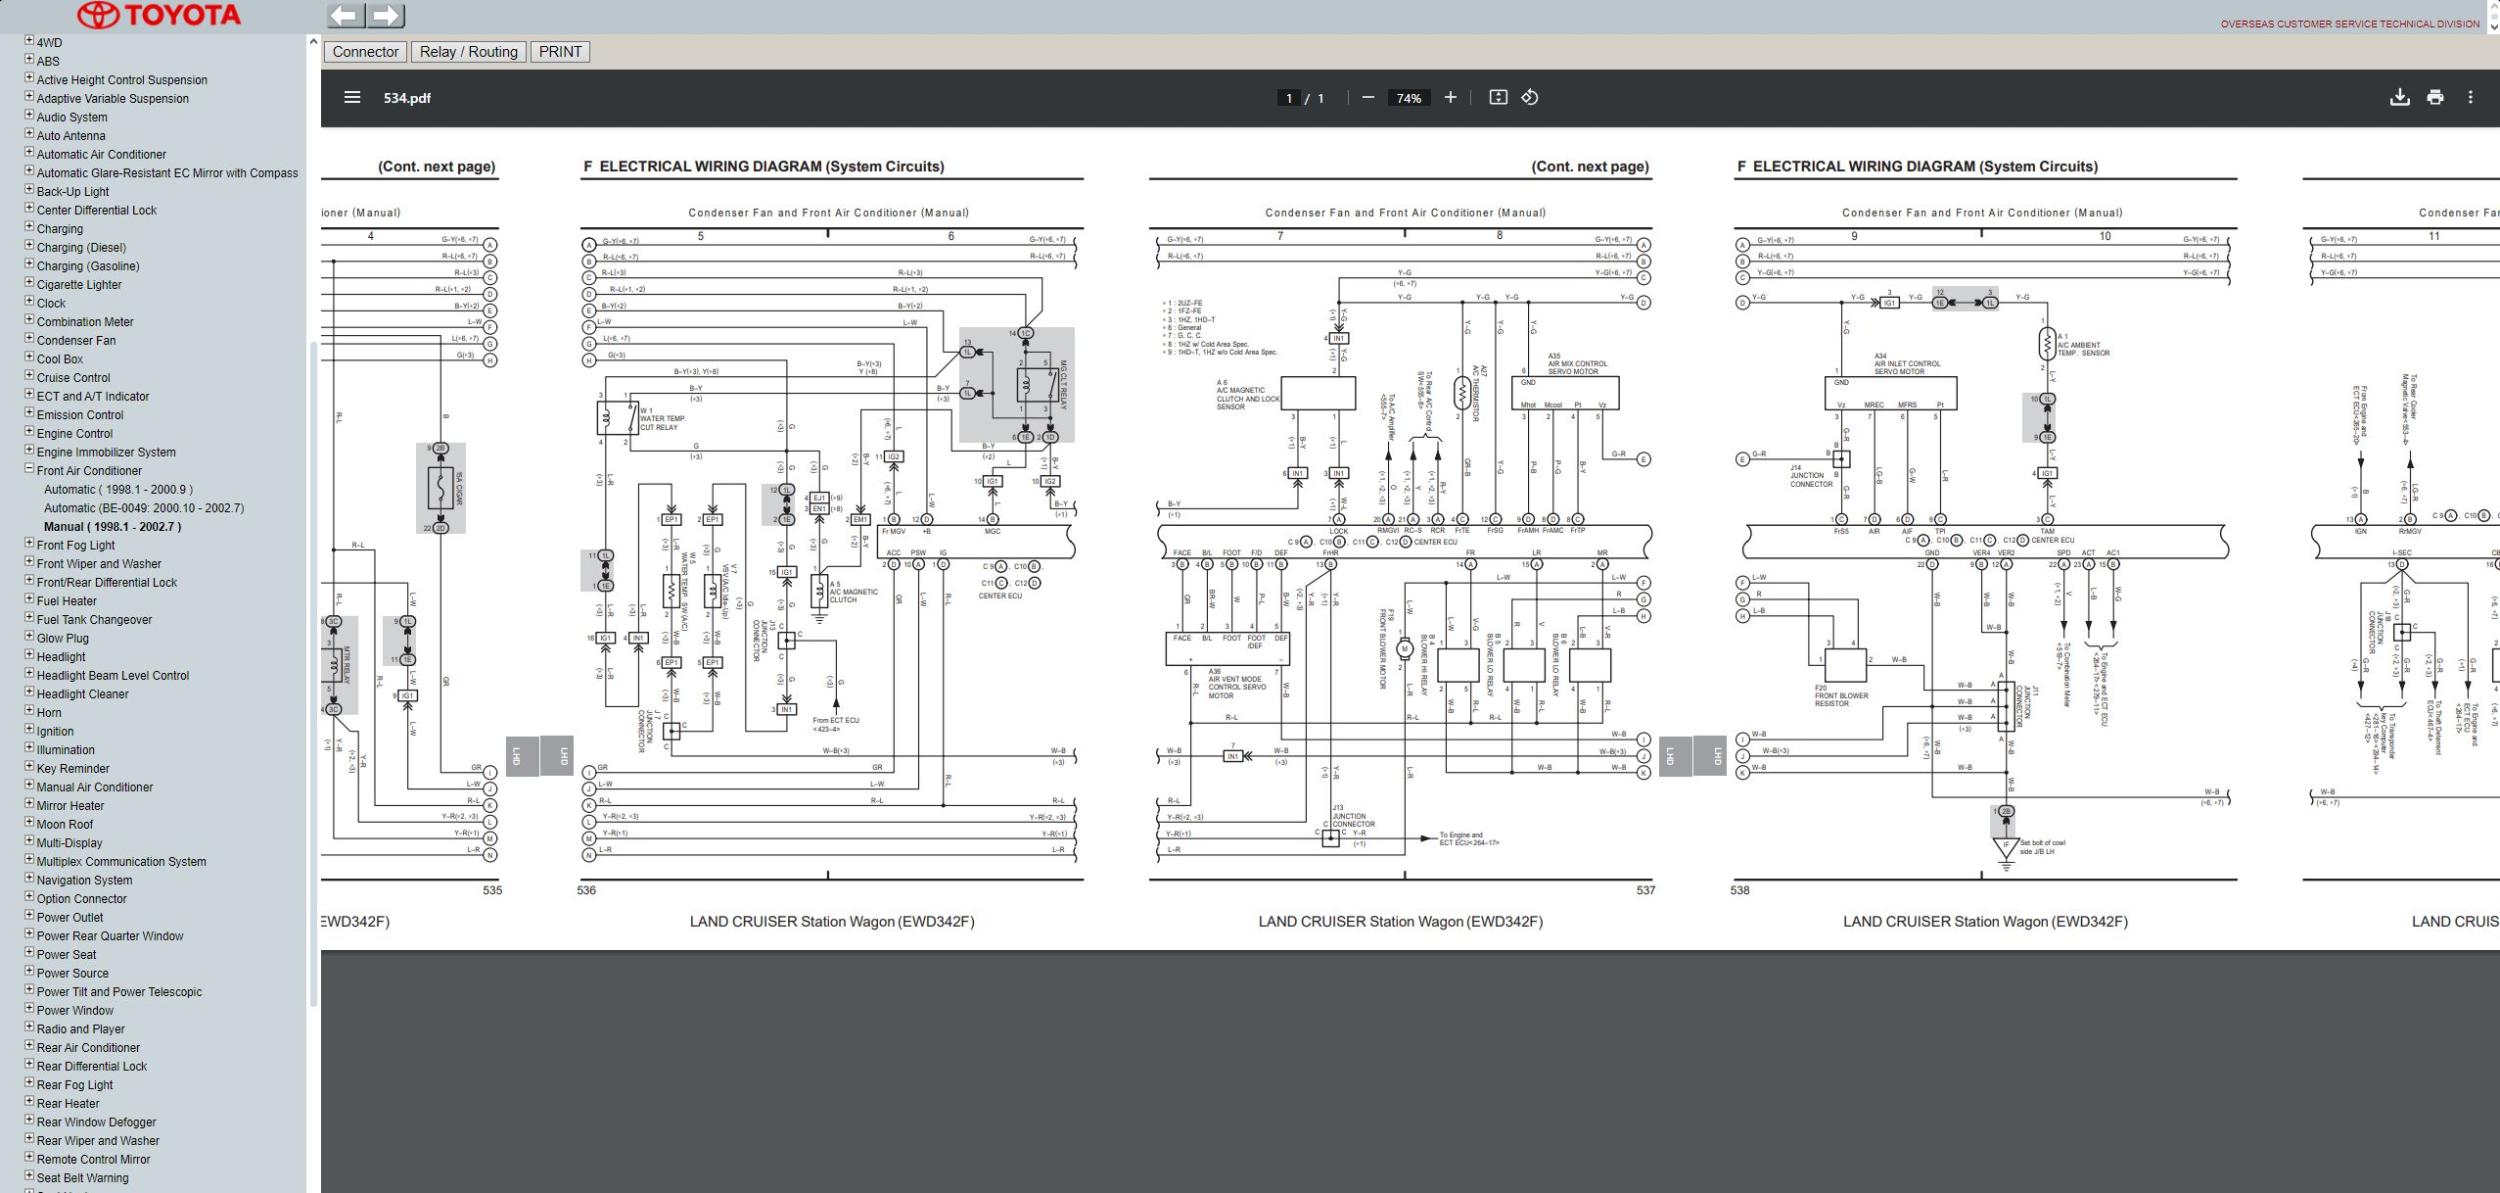Collapse the Front Air Conditioner node

(29, 470)
